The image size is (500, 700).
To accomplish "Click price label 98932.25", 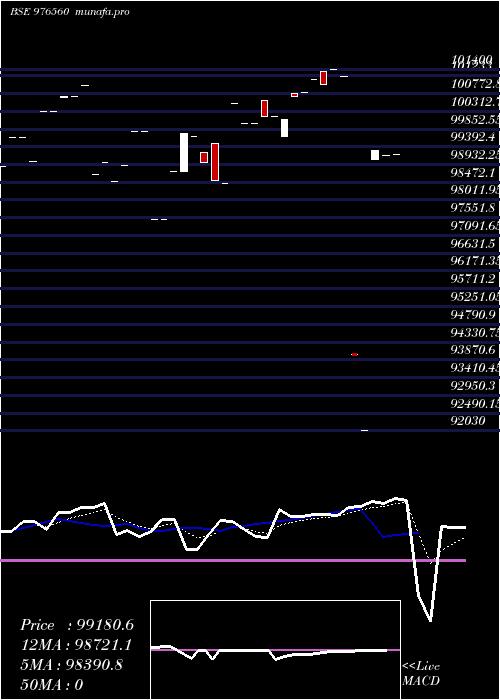I will coord(475,155).
